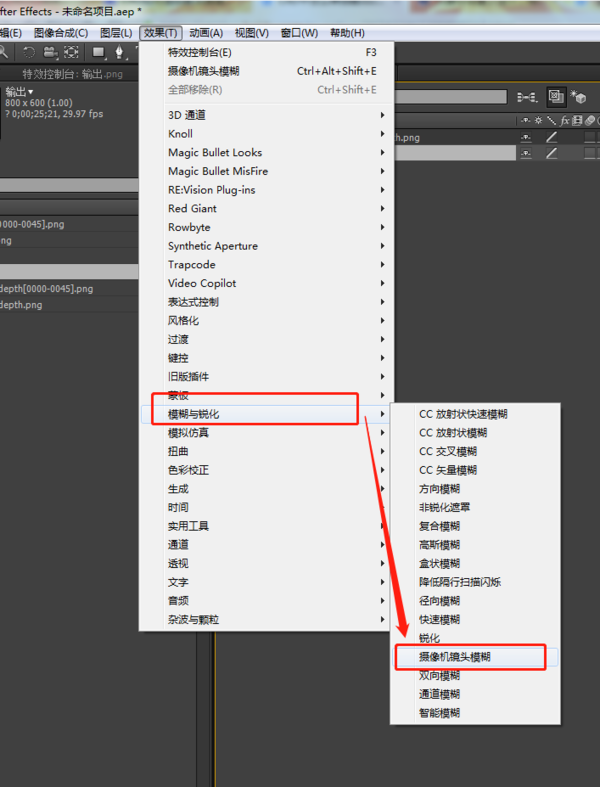
Task: Toggle quality switch for the highlighted layer
Action: click(x=551, y=153)
